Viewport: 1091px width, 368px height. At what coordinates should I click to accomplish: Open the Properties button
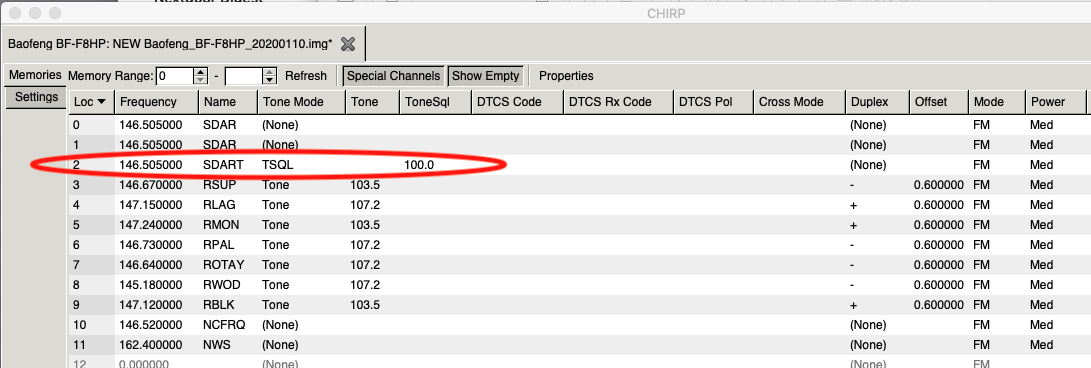pos(566,76)
